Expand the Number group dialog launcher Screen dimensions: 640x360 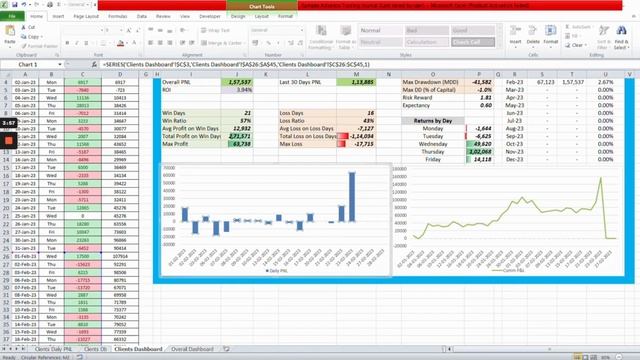click(302, 55)
